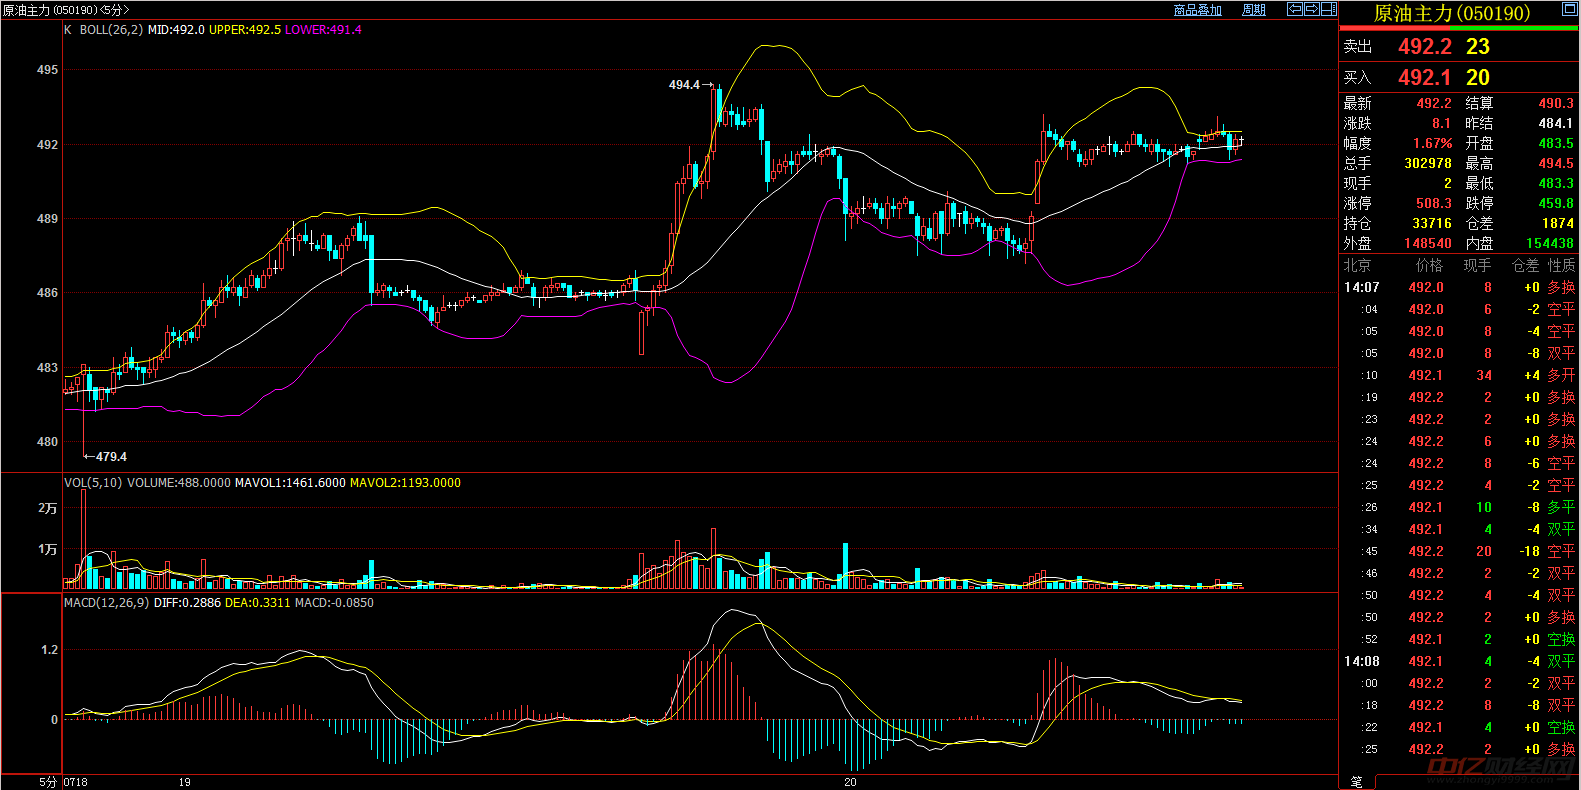Click the 最新 latest price value
The width and height of the screenshot is (1581, 790).
1434,103
